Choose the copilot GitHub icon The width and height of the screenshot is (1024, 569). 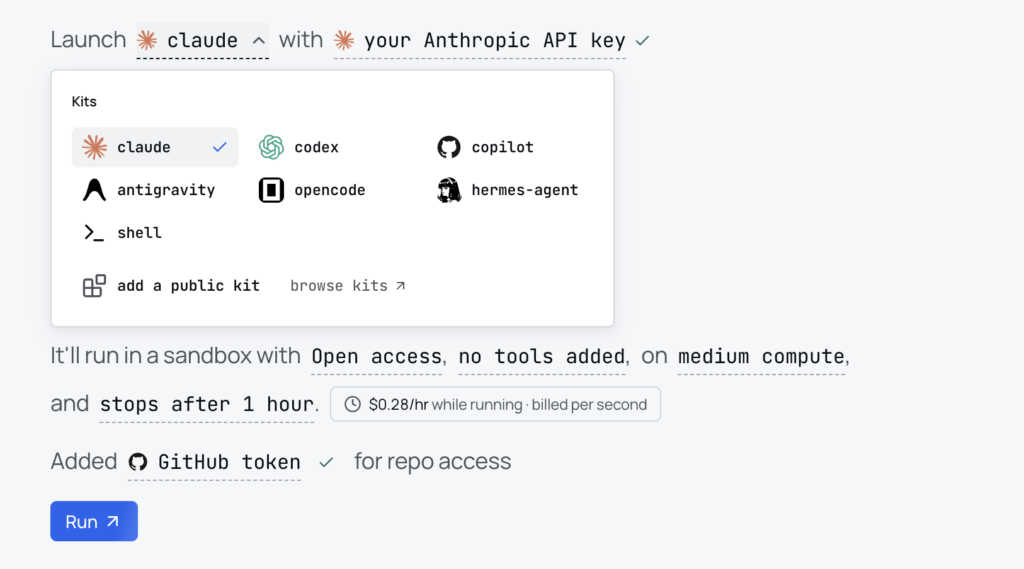[449, 147]
